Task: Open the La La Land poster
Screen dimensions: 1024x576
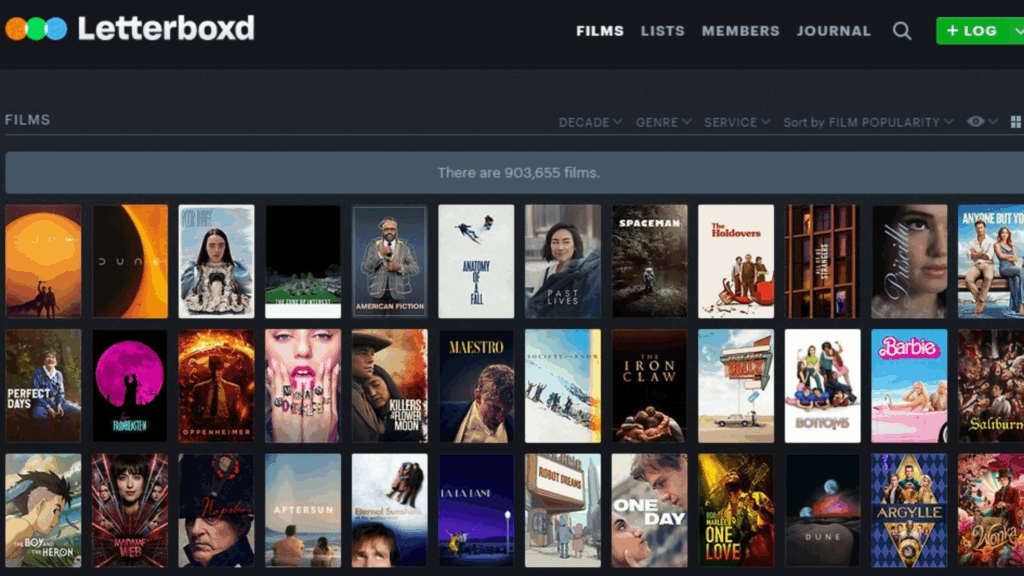Action: click(476, 510)
